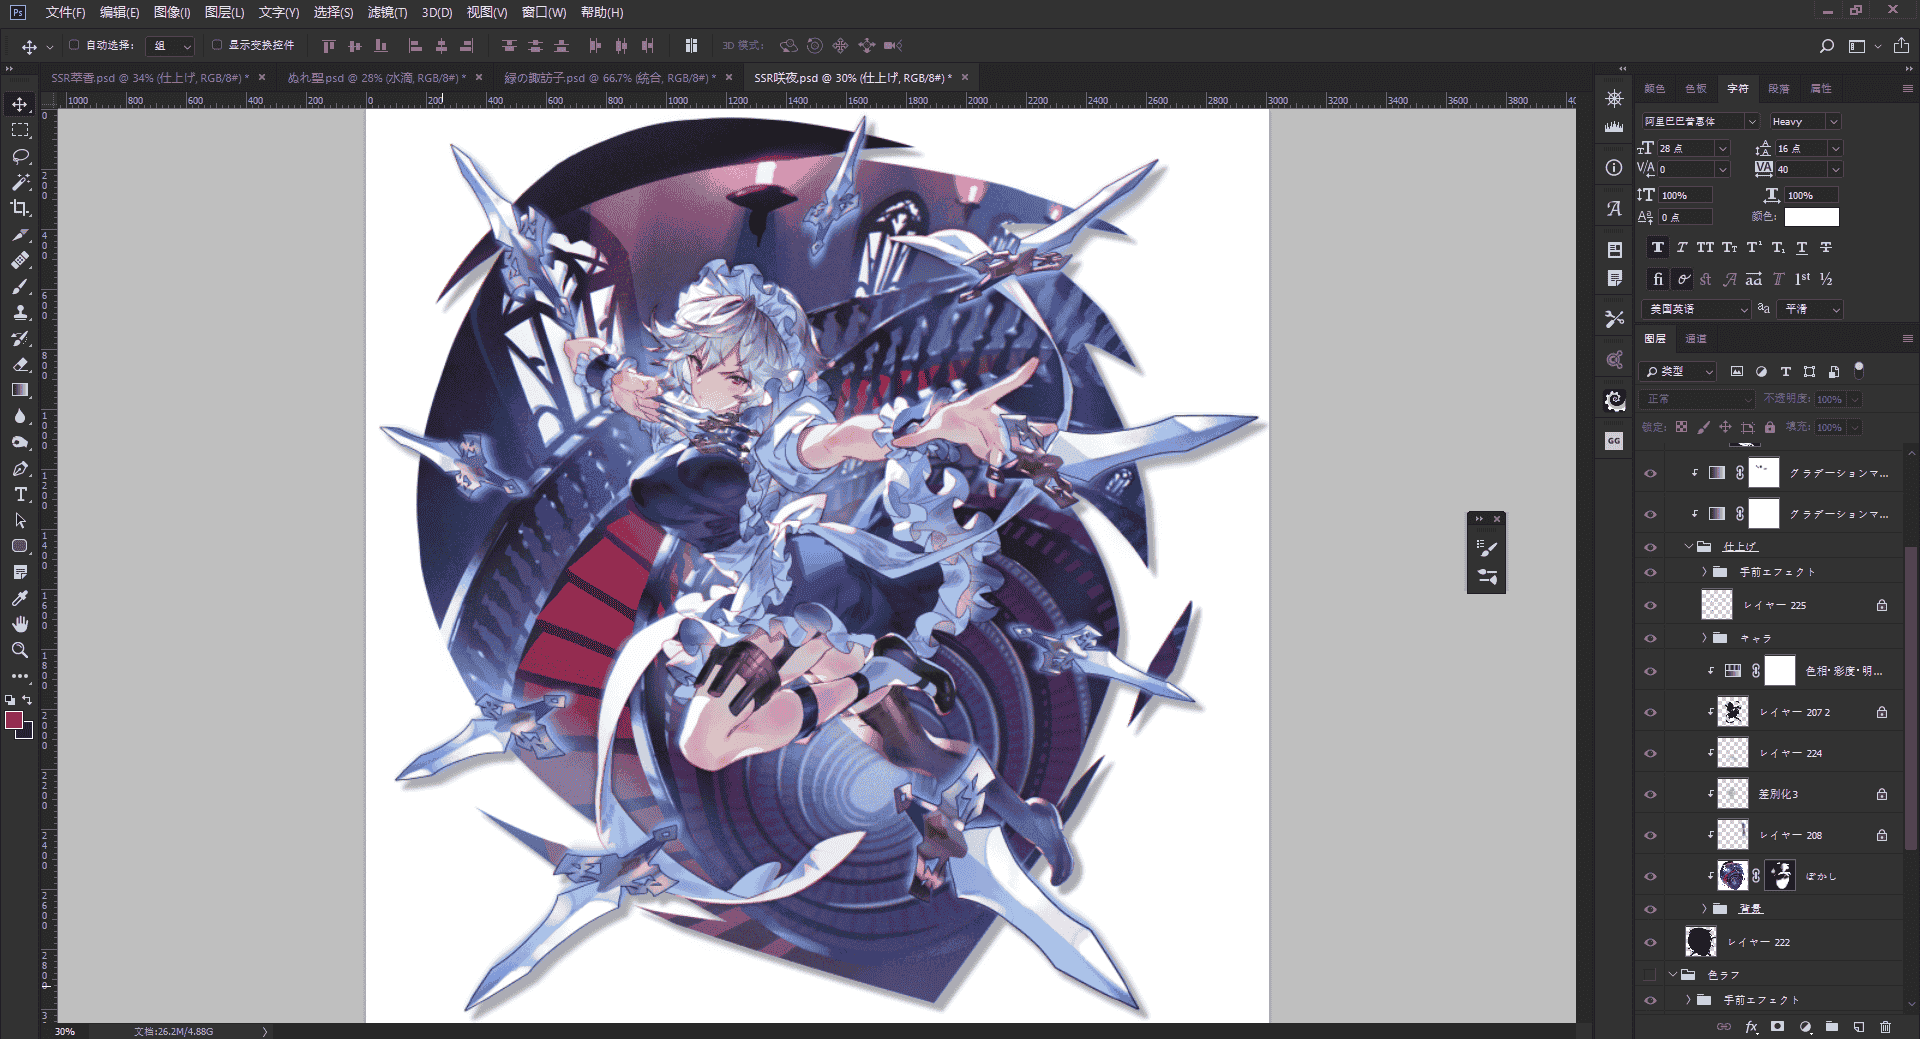Open the white text color swatch
This screenshot has width=1920, height=1039.
pos(1811,217)
